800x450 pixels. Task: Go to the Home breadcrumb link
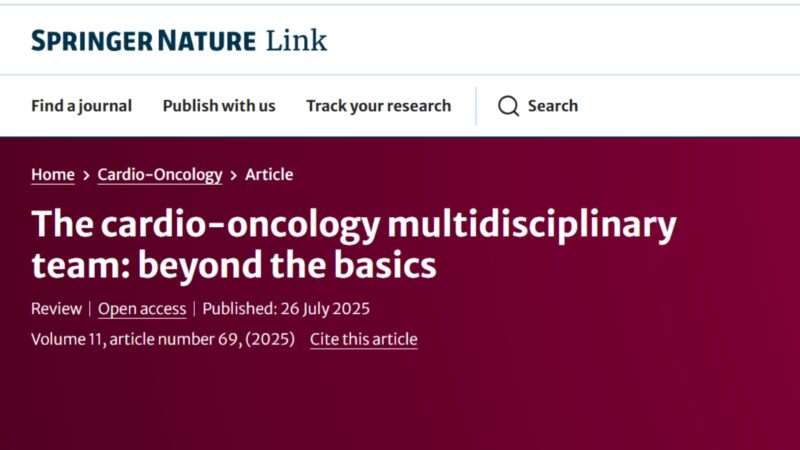53,175
